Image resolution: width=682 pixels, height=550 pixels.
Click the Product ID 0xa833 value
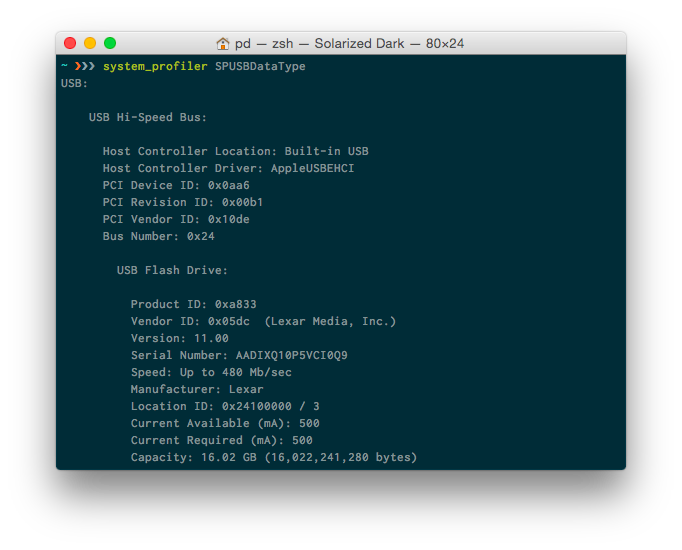tap(236, 304)
